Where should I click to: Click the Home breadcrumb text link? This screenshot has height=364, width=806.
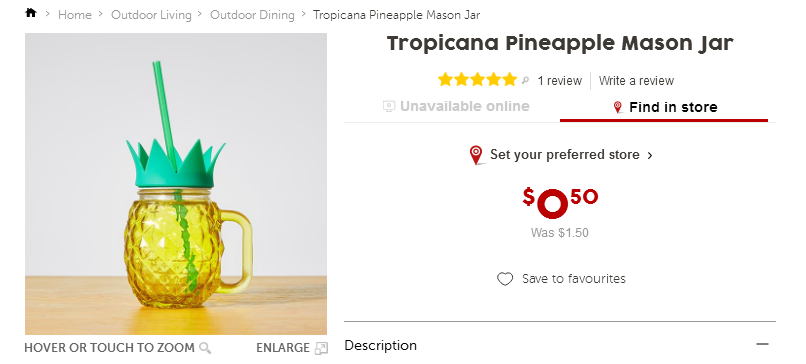pos(75,15)
